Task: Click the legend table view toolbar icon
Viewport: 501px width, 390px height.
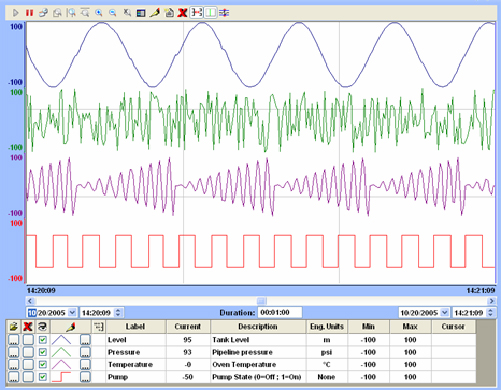Action: (x=141, y=13)
